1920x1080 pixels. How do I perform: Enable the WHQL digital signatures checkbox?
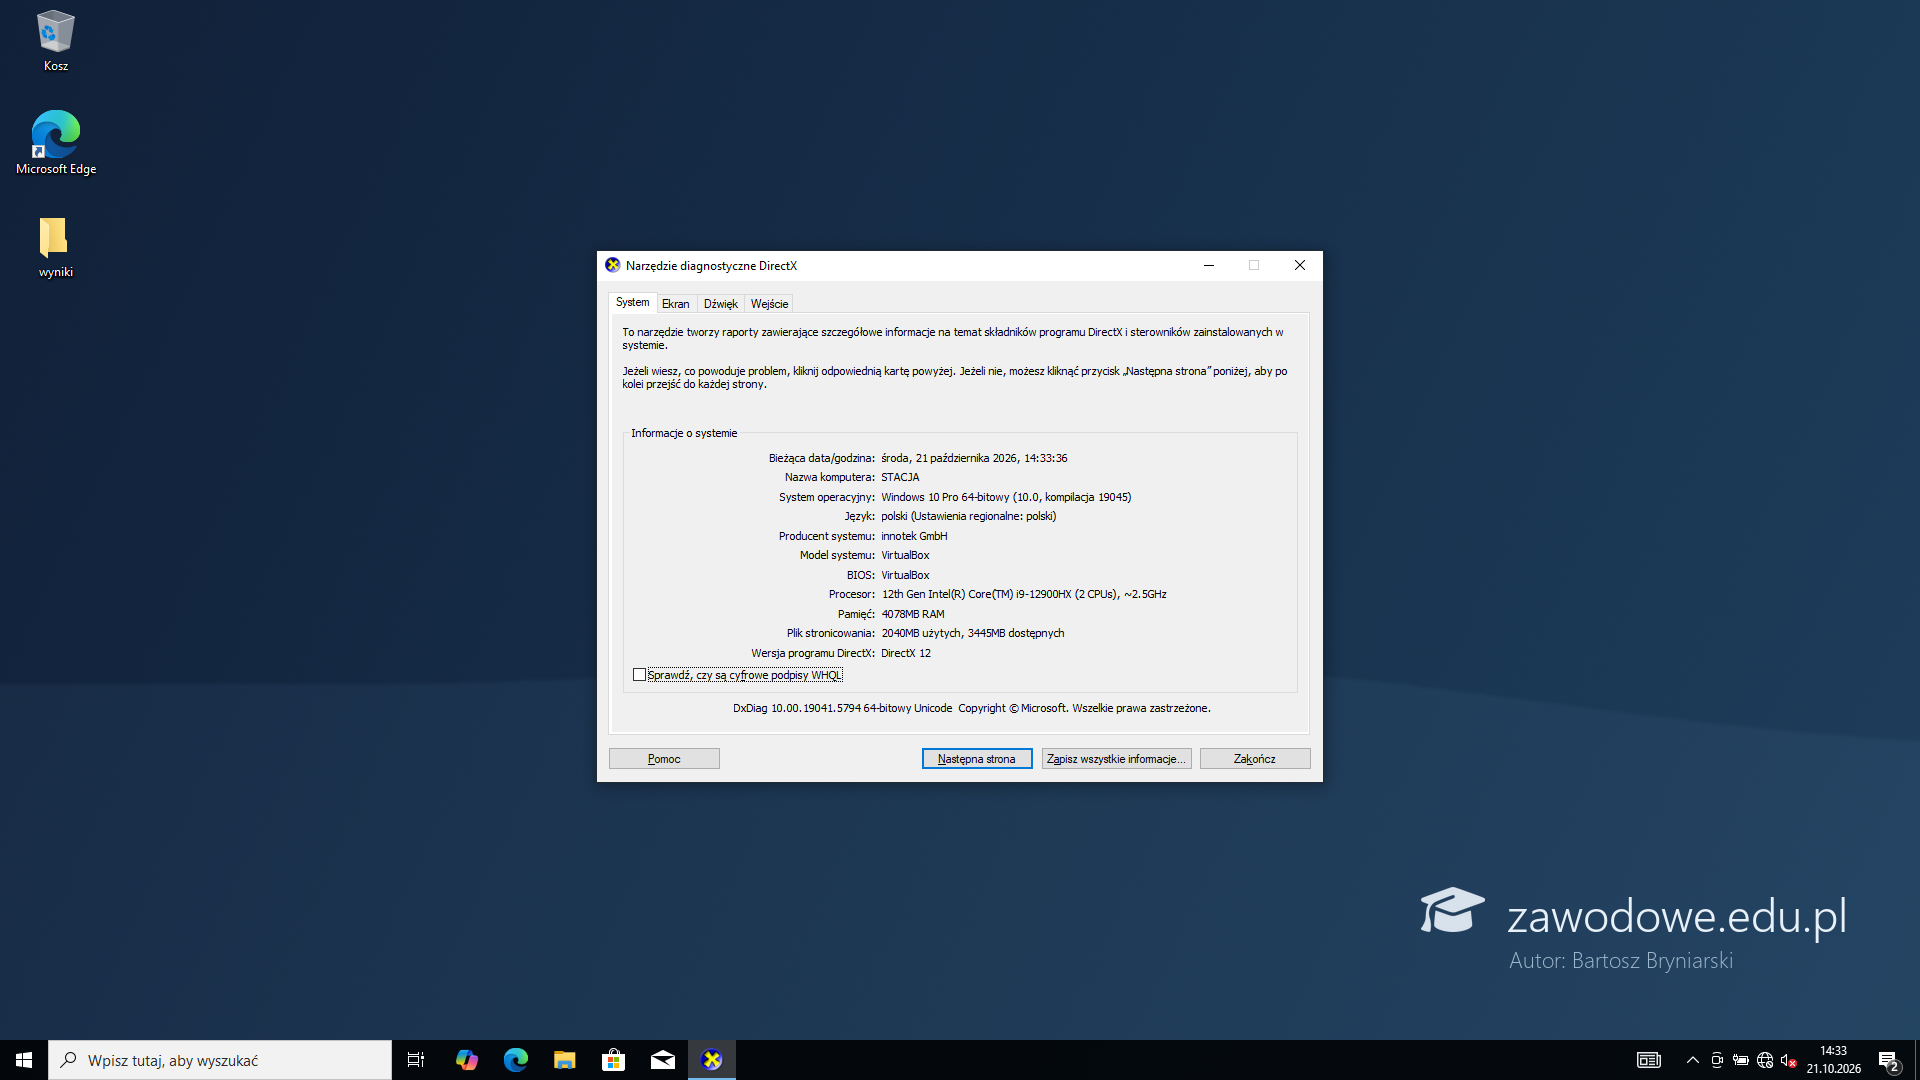click(x=639, y=675)
